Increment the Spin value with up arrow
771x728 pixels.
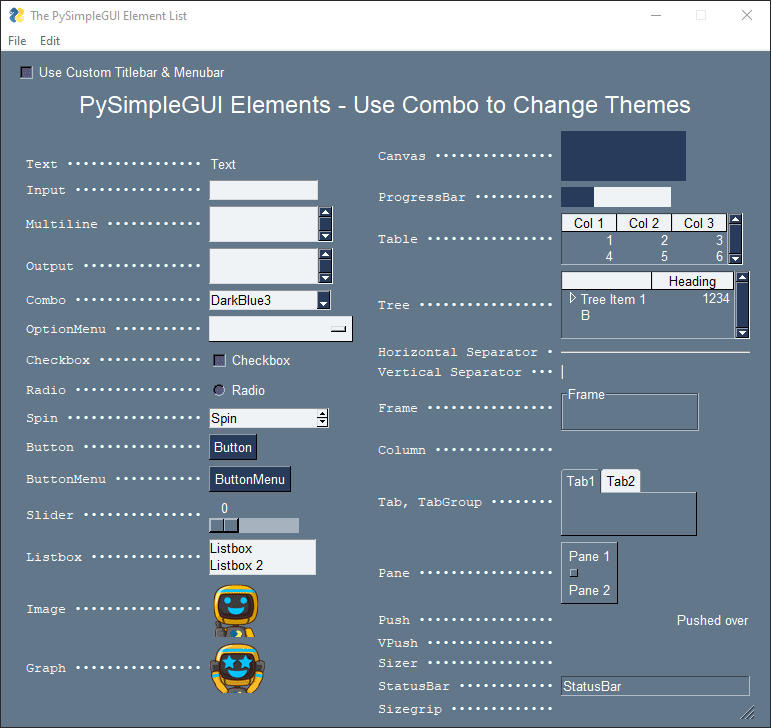(322, 414)
